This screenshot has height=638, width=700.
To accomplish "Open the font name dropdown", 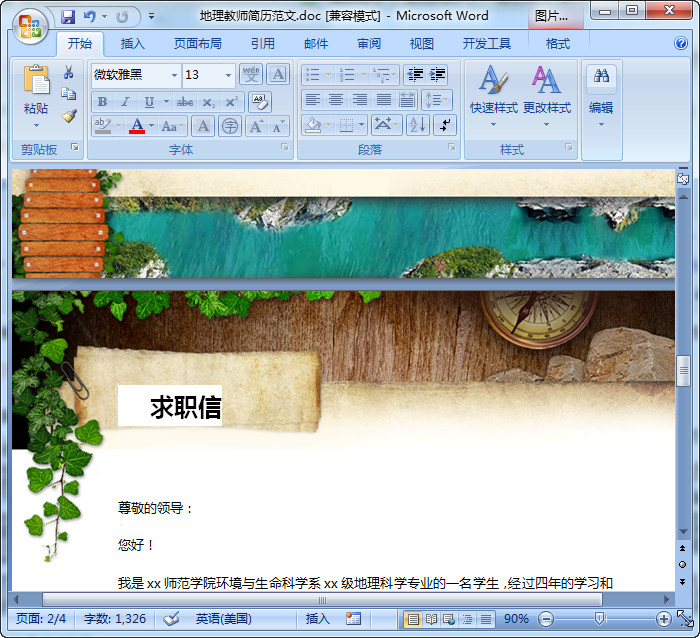I will [x=175, y=75].
